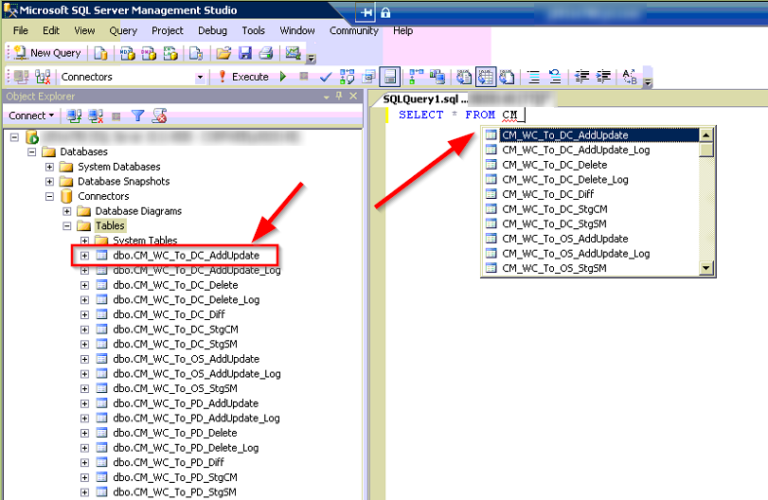Click the Parse checkmark icon
This screenshot has width=768, height=500.
click(325, 77)
